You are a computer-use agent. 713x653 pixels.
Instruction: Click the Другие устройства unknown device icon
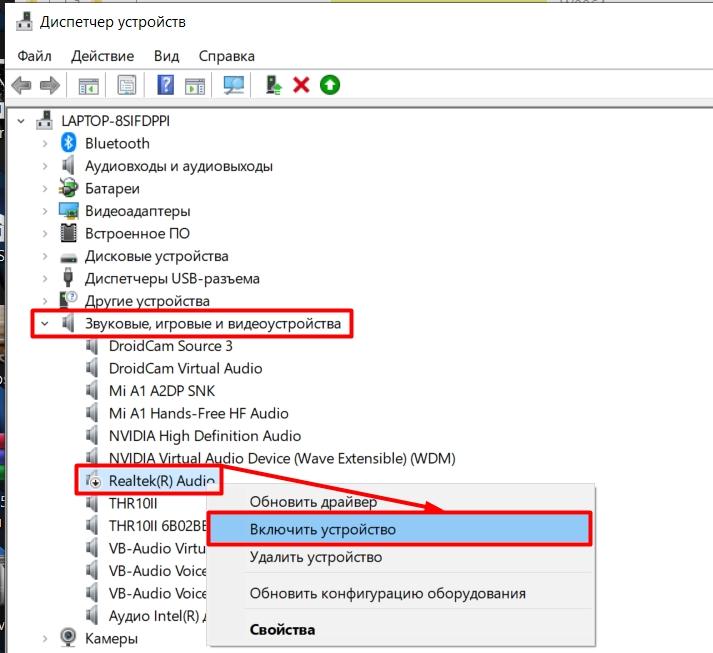pyautogui.click(x=69, y=300)
